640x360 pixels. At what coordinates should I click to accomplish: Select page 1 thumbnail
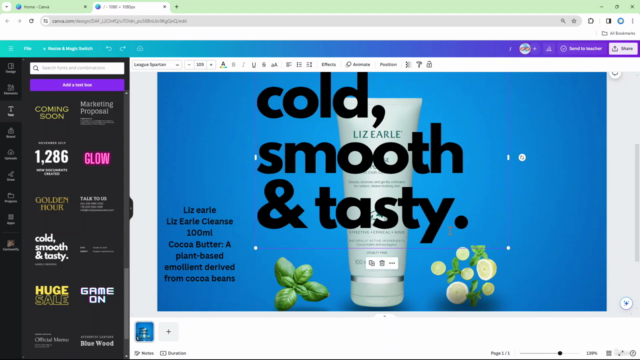tap(144, 331)
